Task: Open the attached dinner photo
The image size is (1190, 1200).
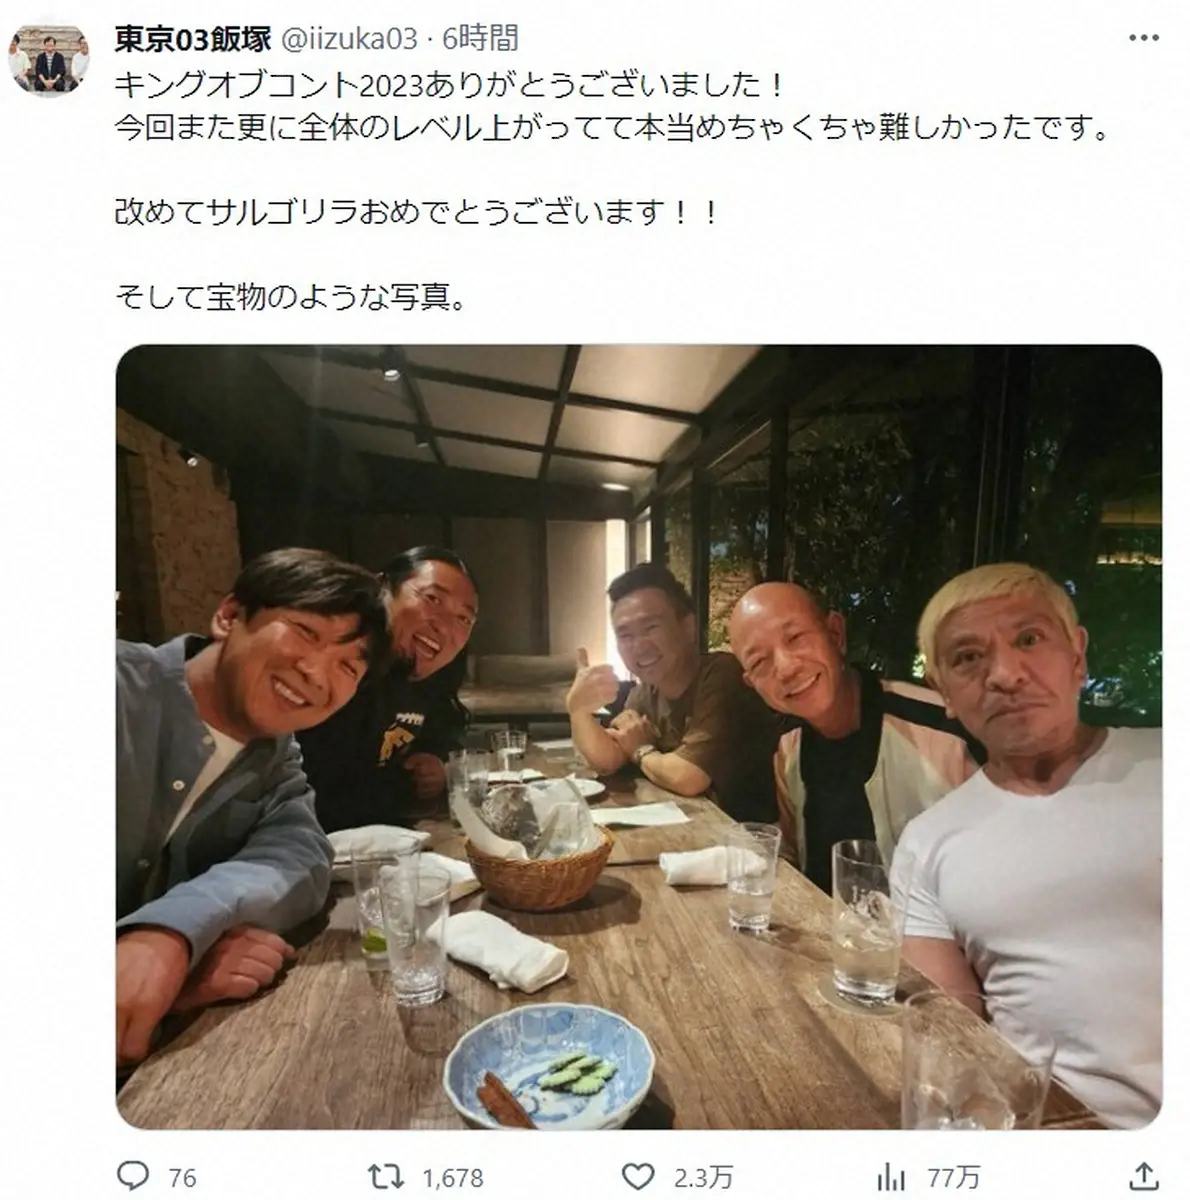Action: tap(639, 737)
